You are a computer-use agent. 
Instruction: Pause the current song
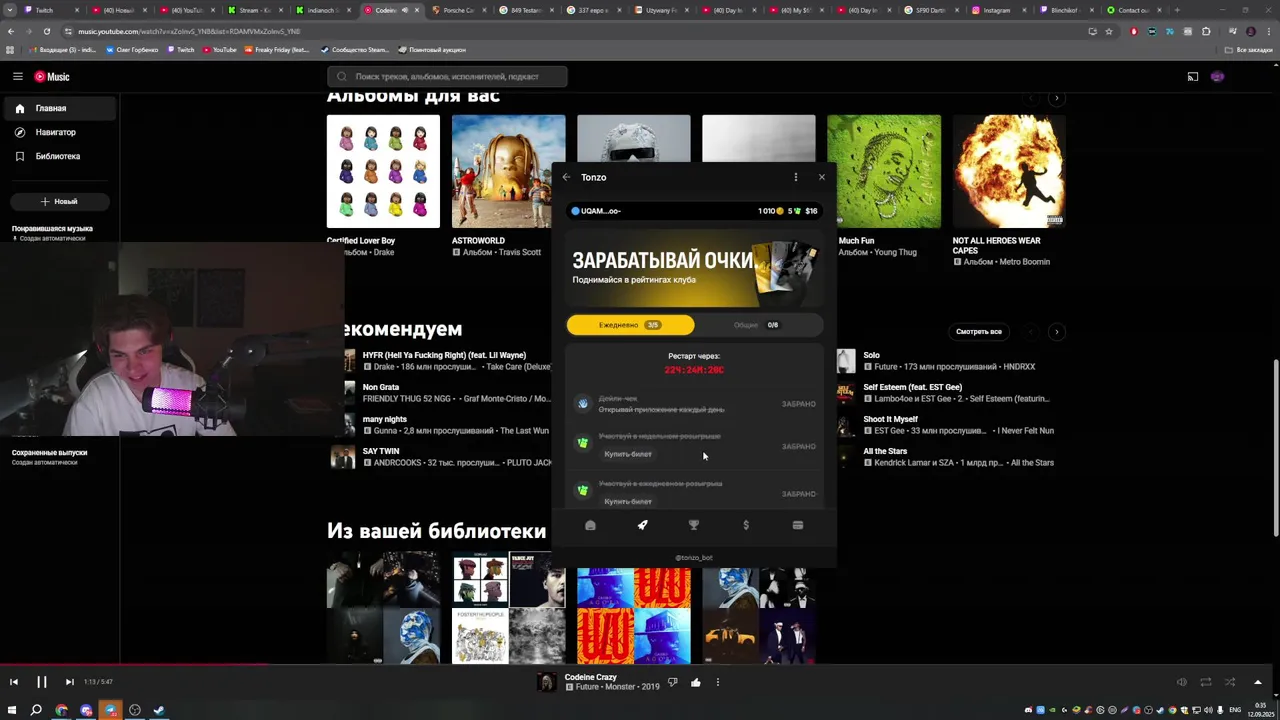click(x=42, y=682)
